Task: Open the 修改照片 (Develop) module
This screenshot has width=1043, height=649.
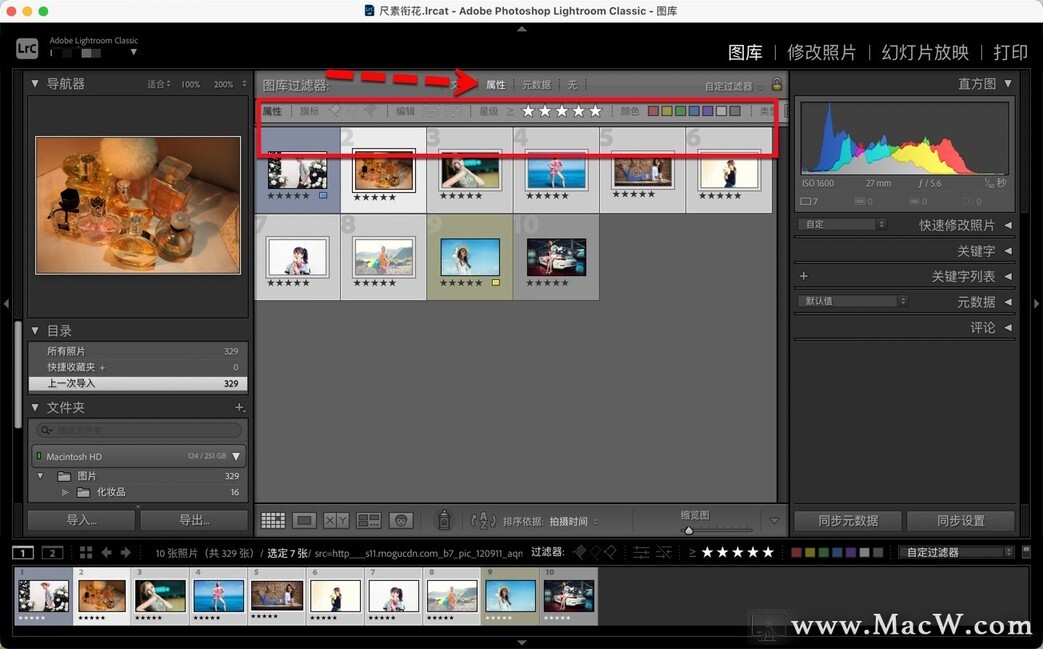Action: click(821, 52)
